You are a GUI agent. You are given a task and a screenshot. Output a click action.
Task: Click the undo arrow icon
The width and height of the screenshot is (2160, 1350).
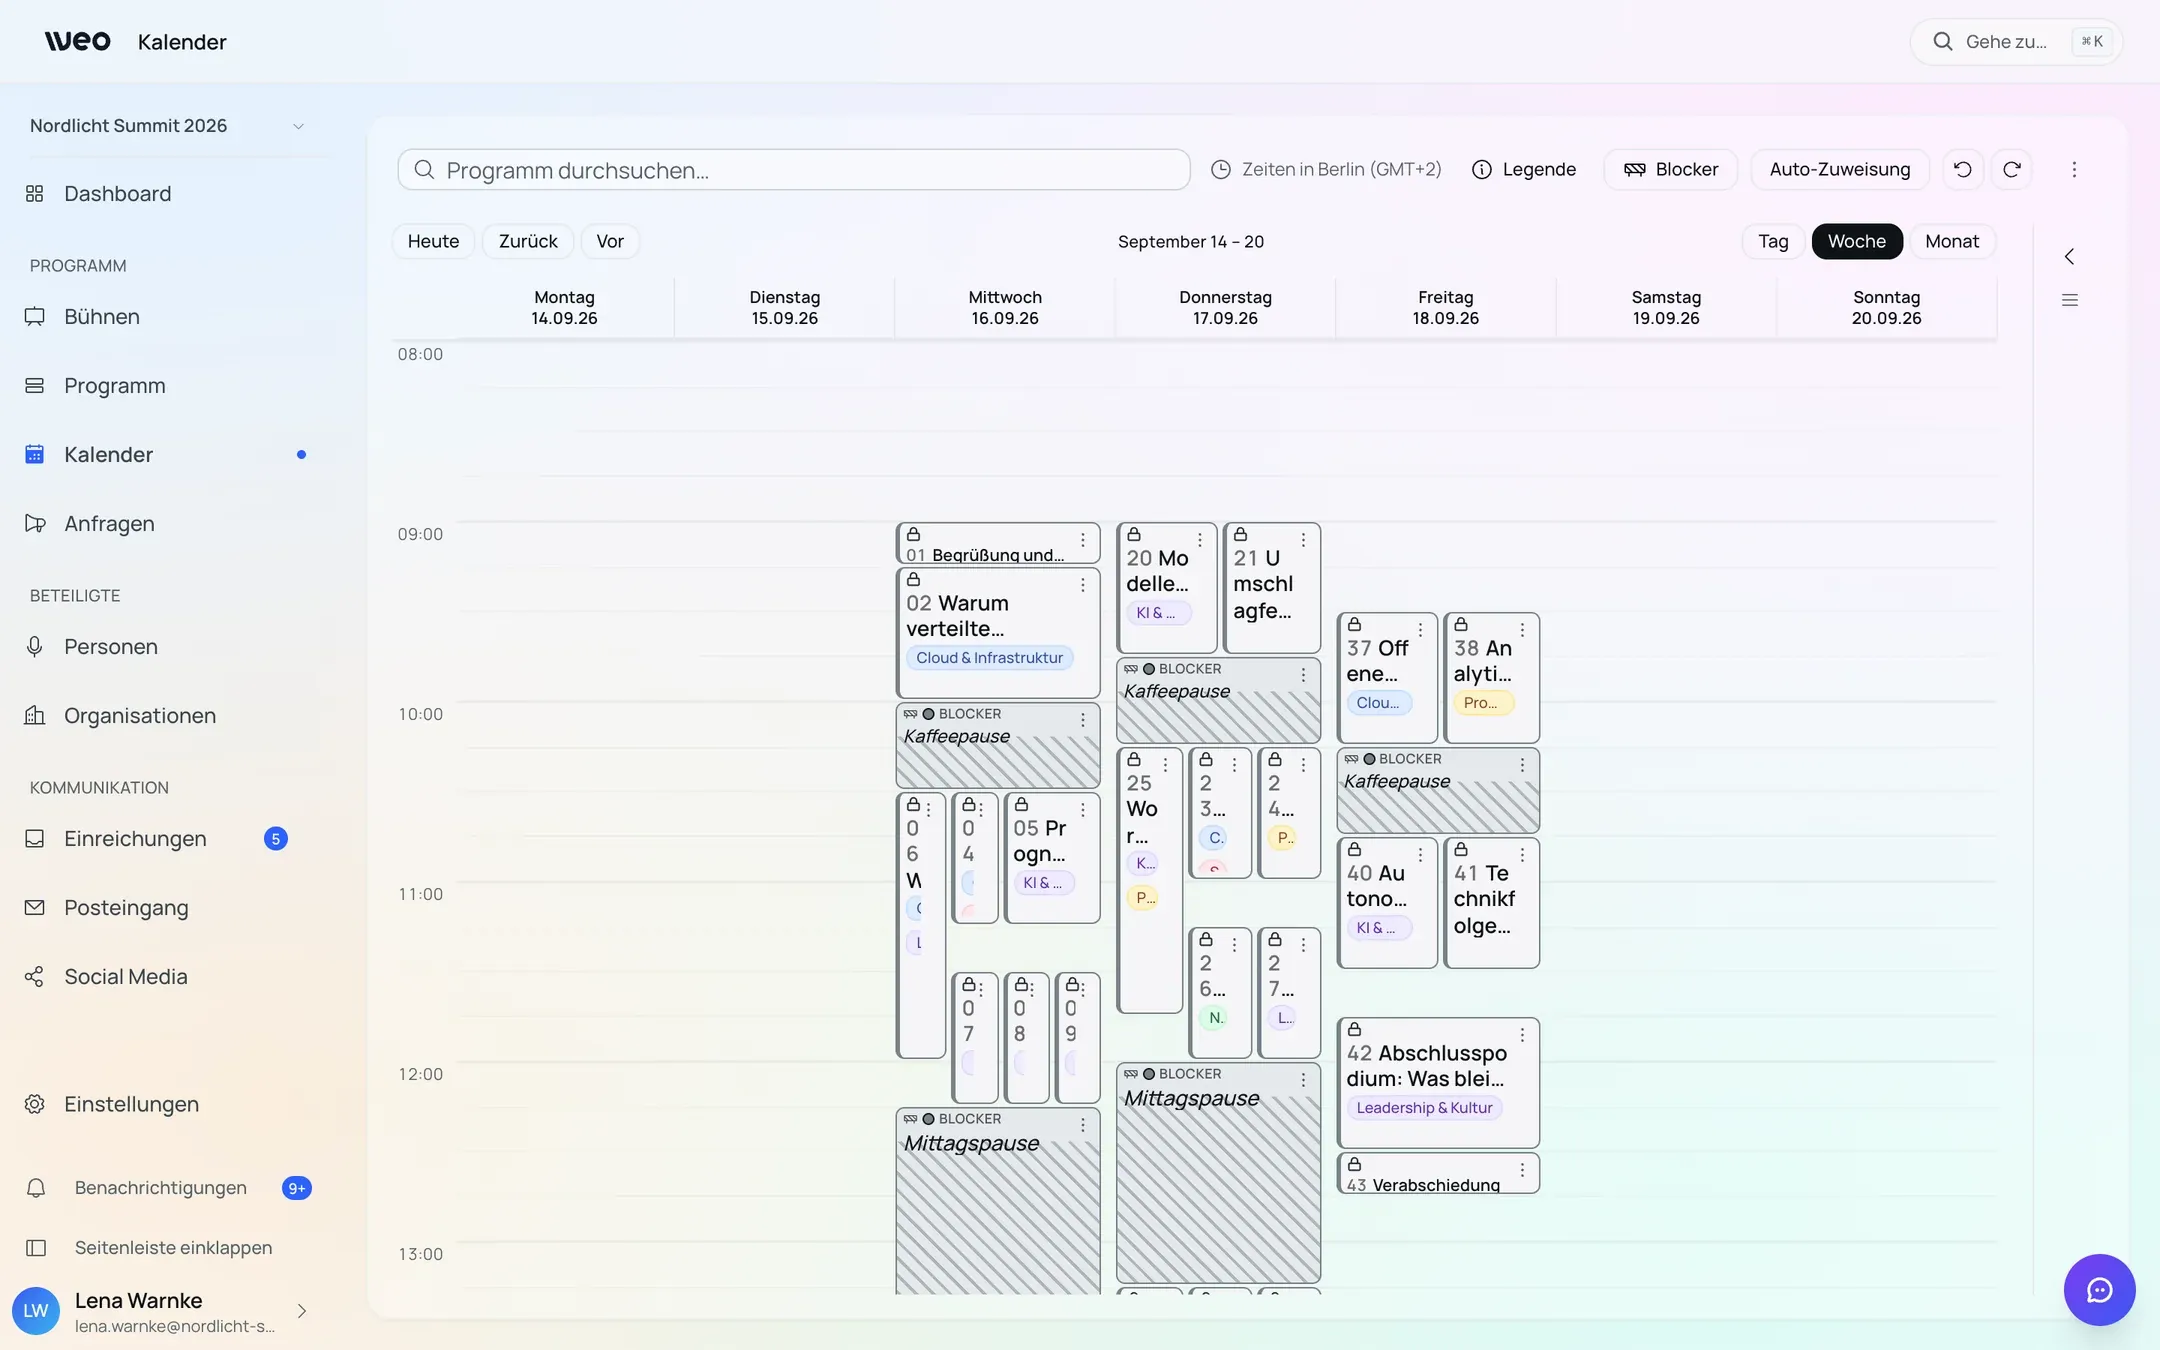pyautogui.click(x=1963, y=170)
